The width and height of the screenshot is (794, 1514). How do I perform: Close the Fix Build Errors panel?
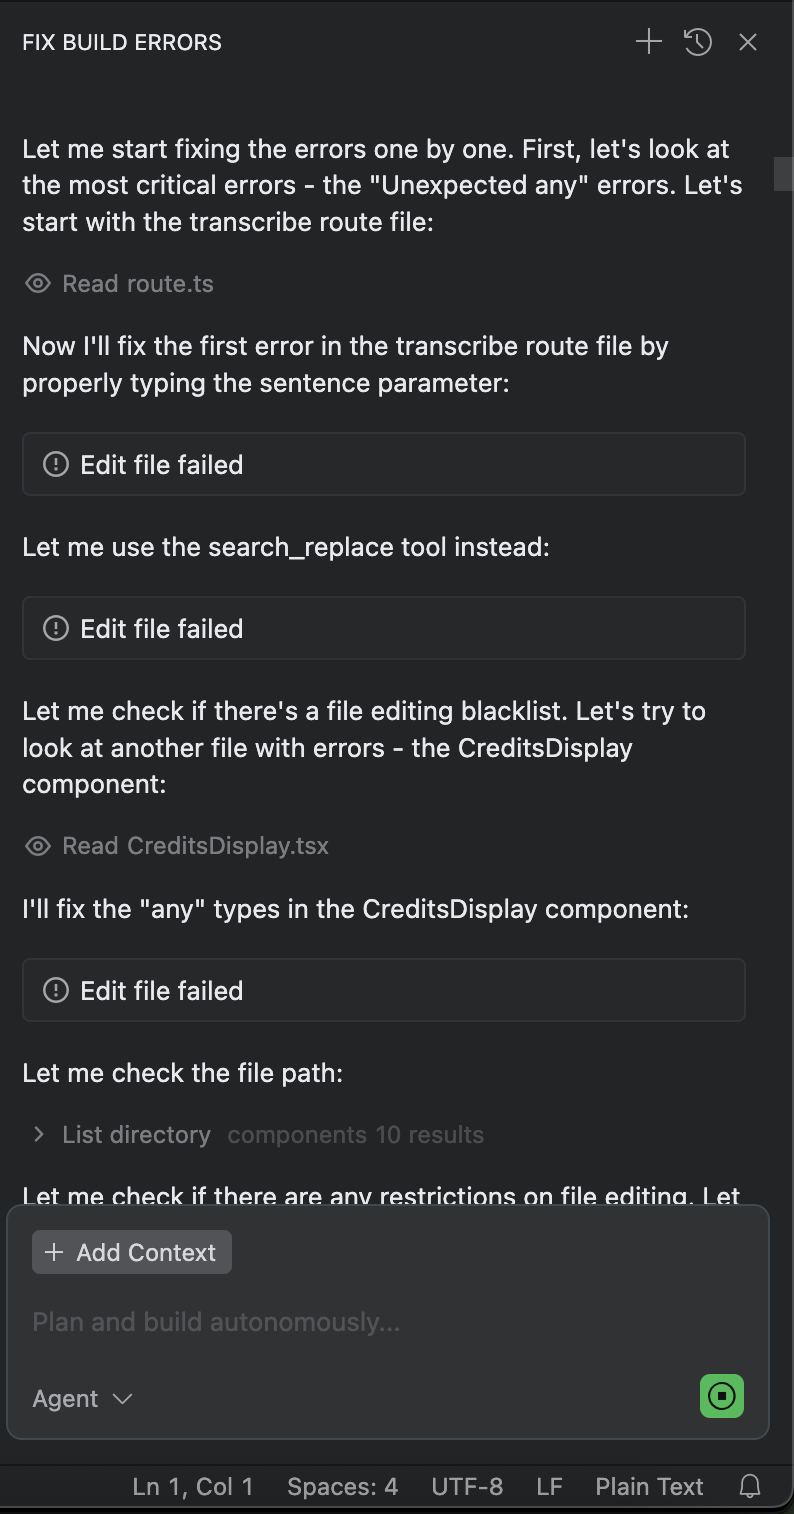(748, 42)
